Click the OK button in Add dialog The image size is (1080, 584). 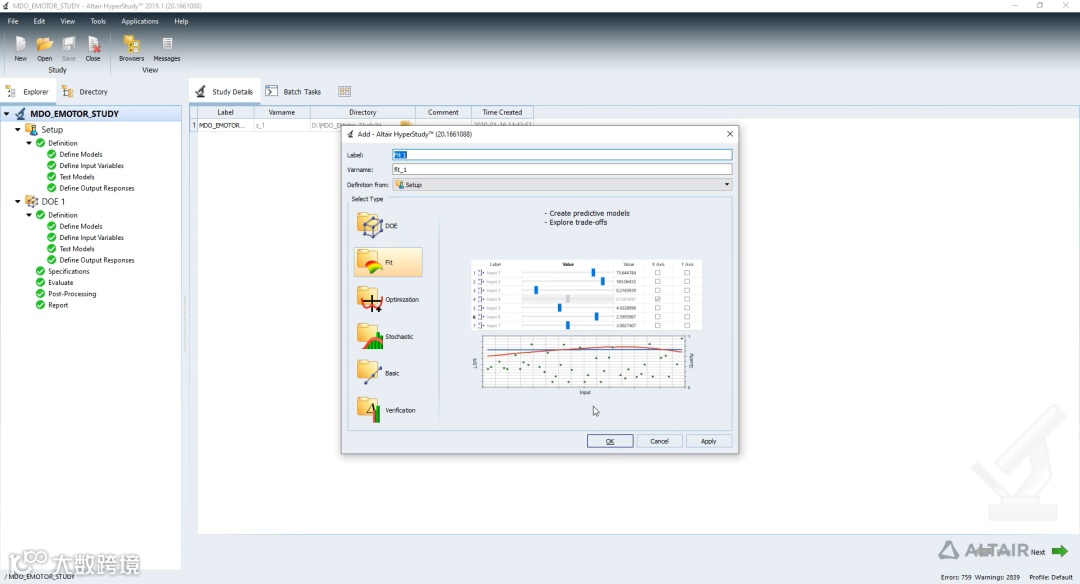(610, 441)
